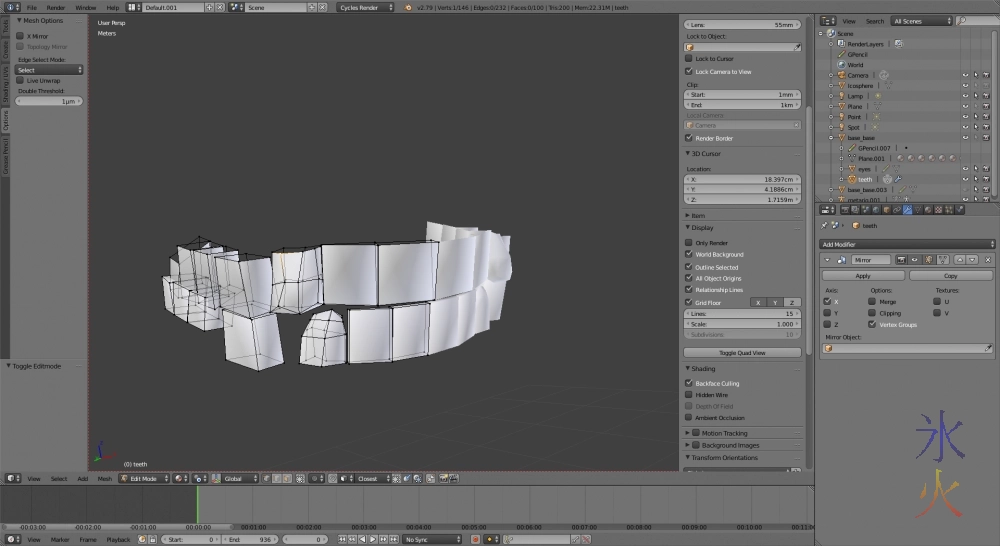This screenshot has width=1000, height=546.
Task: Open the Edit Mode dropdown
Action: click(x=143, y=479)
